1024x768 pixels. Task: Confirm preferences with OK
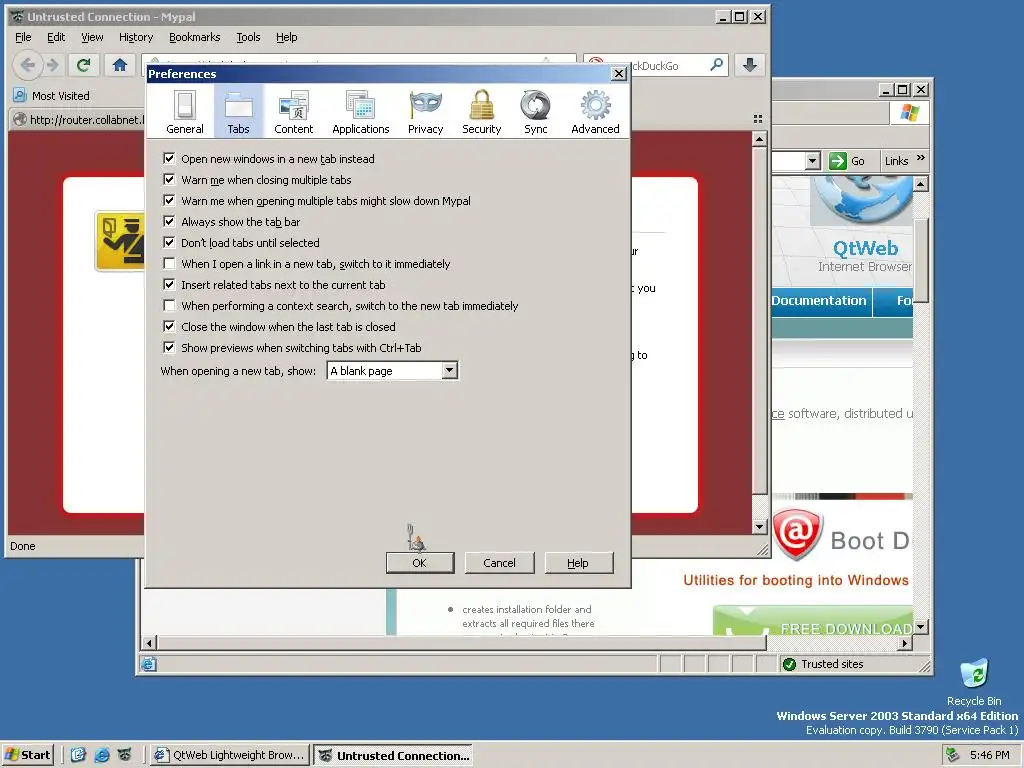420,563
